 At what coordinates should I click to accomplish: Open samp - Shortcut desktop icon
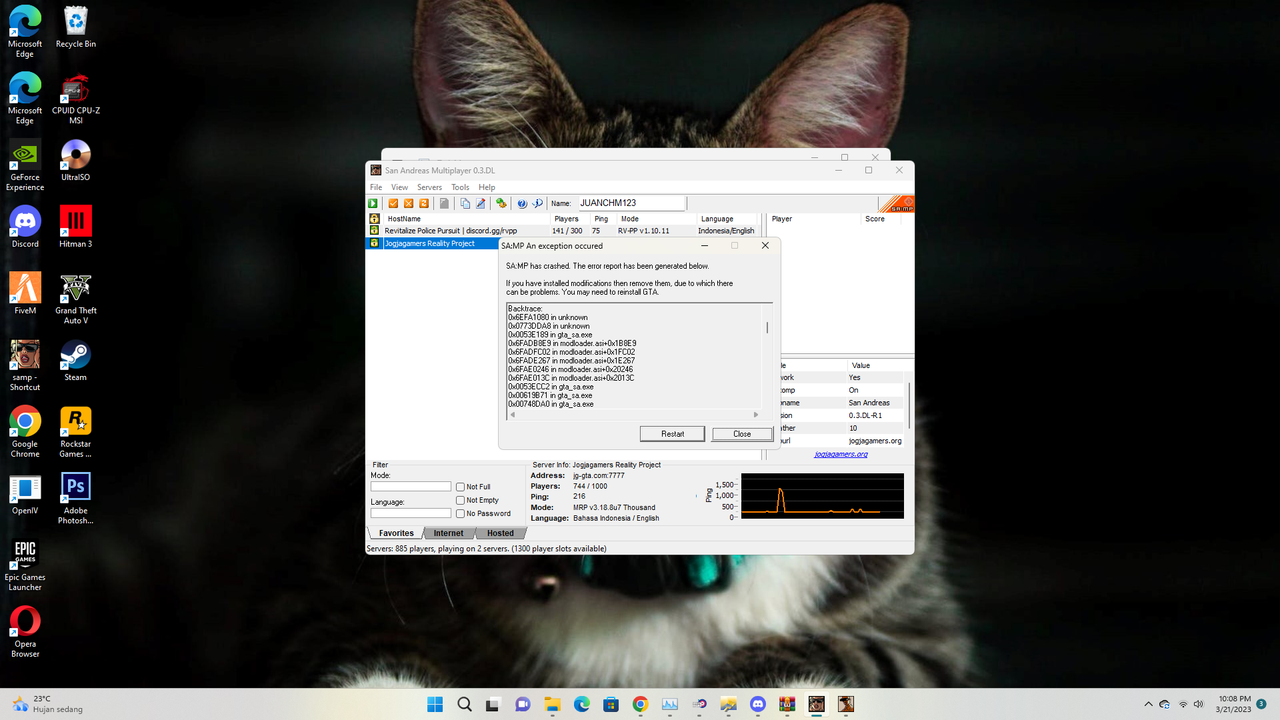tap(25, 366)
